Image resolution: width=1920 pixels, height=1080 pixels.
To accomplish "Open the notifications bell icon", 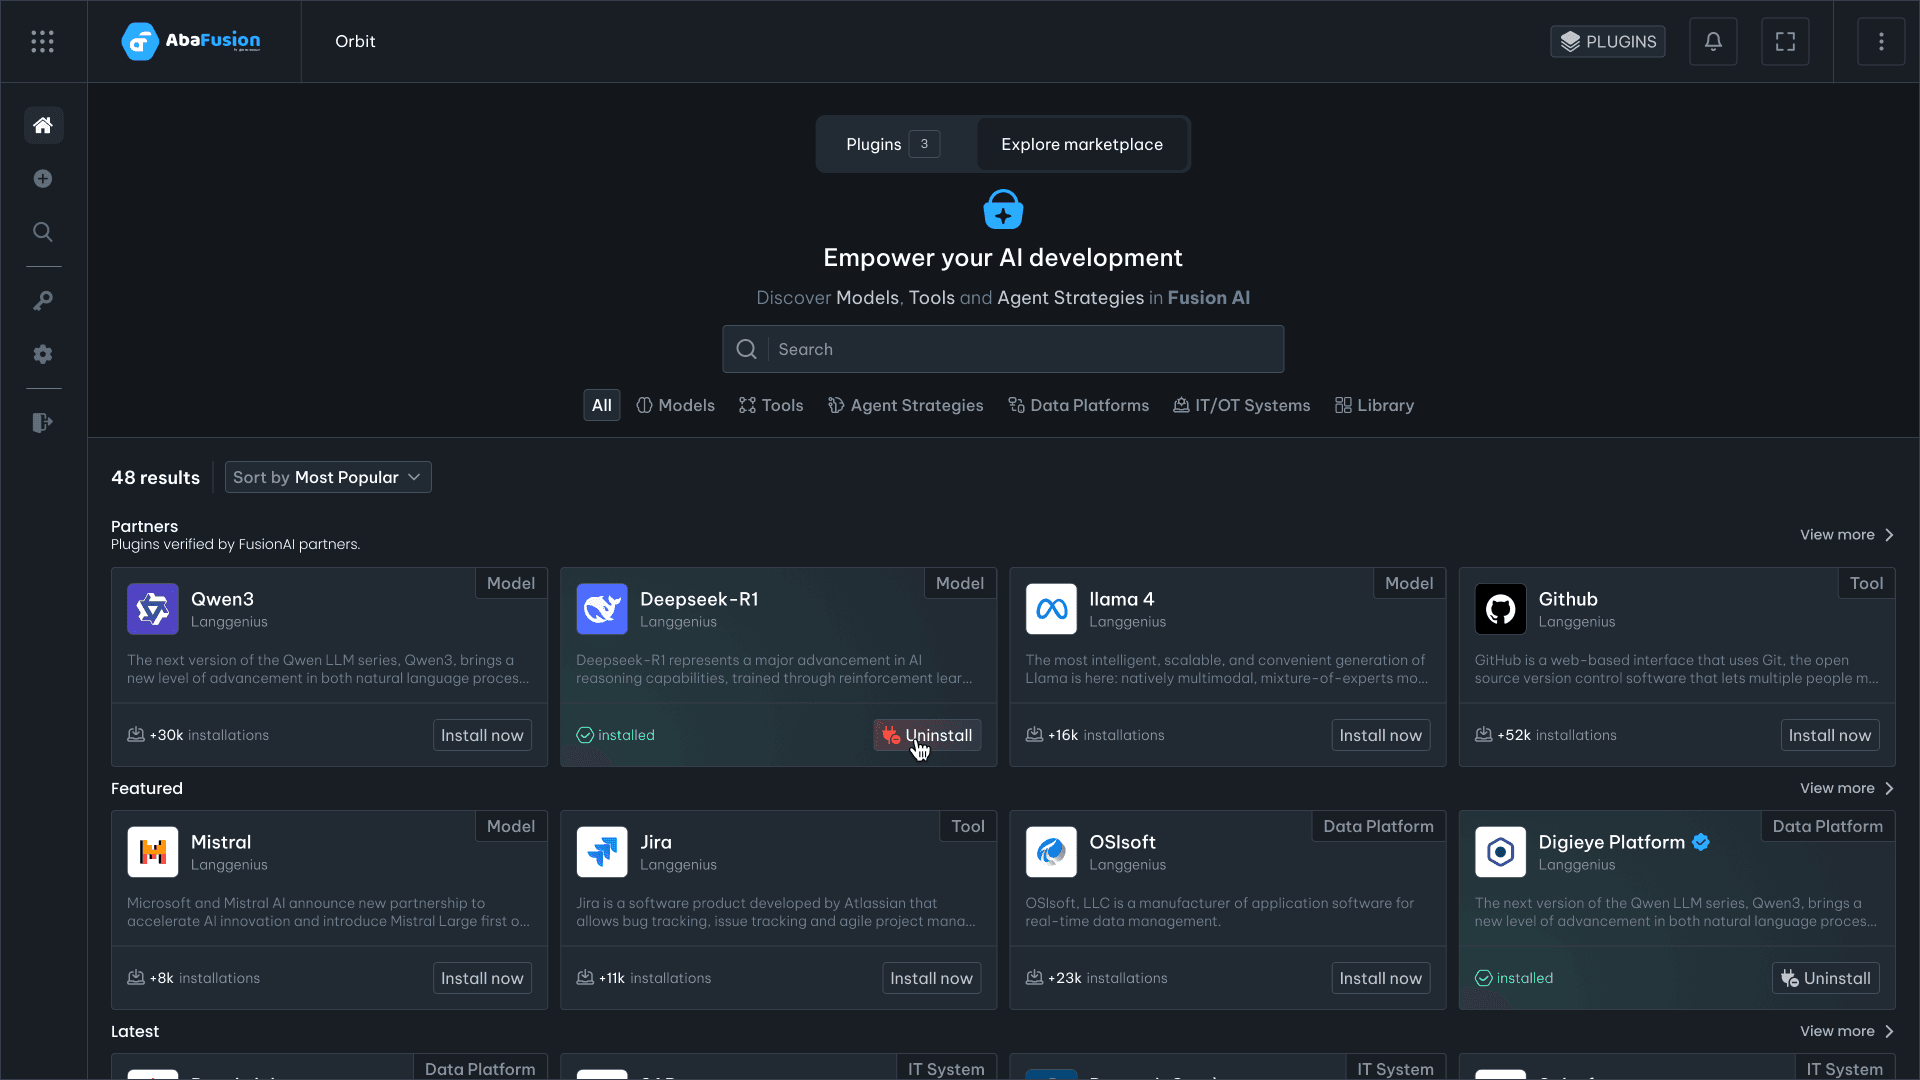I will [x=1713, y=41].
